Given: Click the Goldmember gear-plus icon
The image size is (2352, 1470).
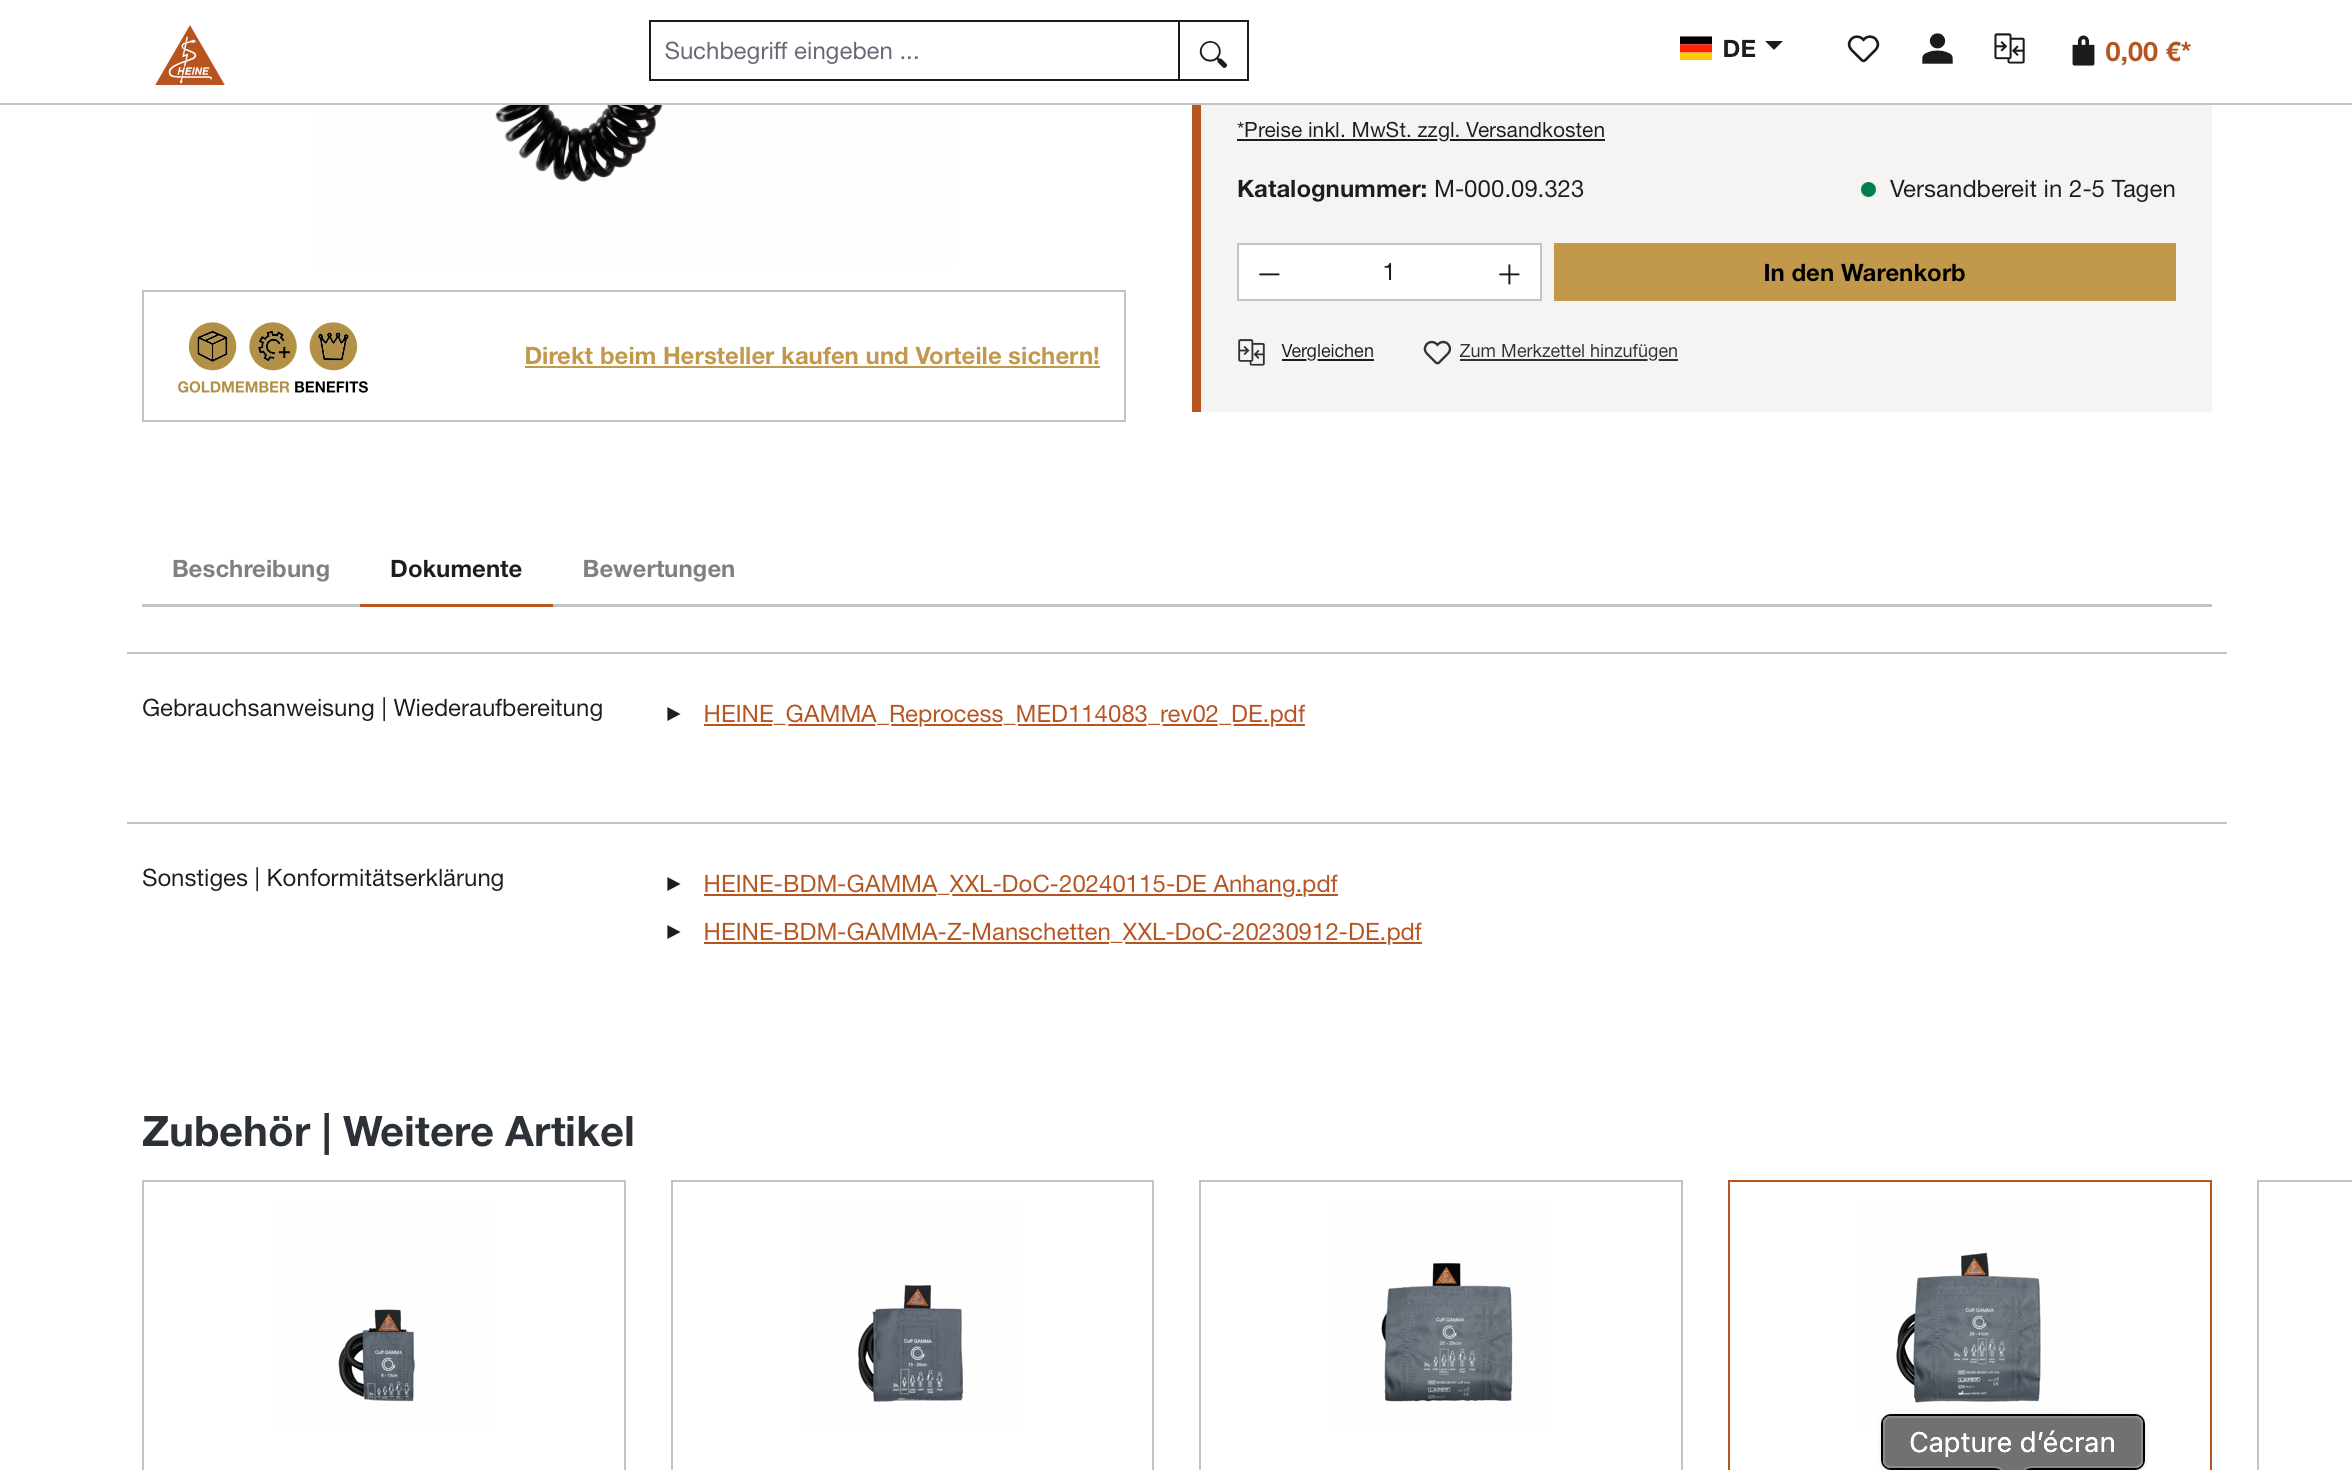Looking at the screenshot, I should pos(273,347).
